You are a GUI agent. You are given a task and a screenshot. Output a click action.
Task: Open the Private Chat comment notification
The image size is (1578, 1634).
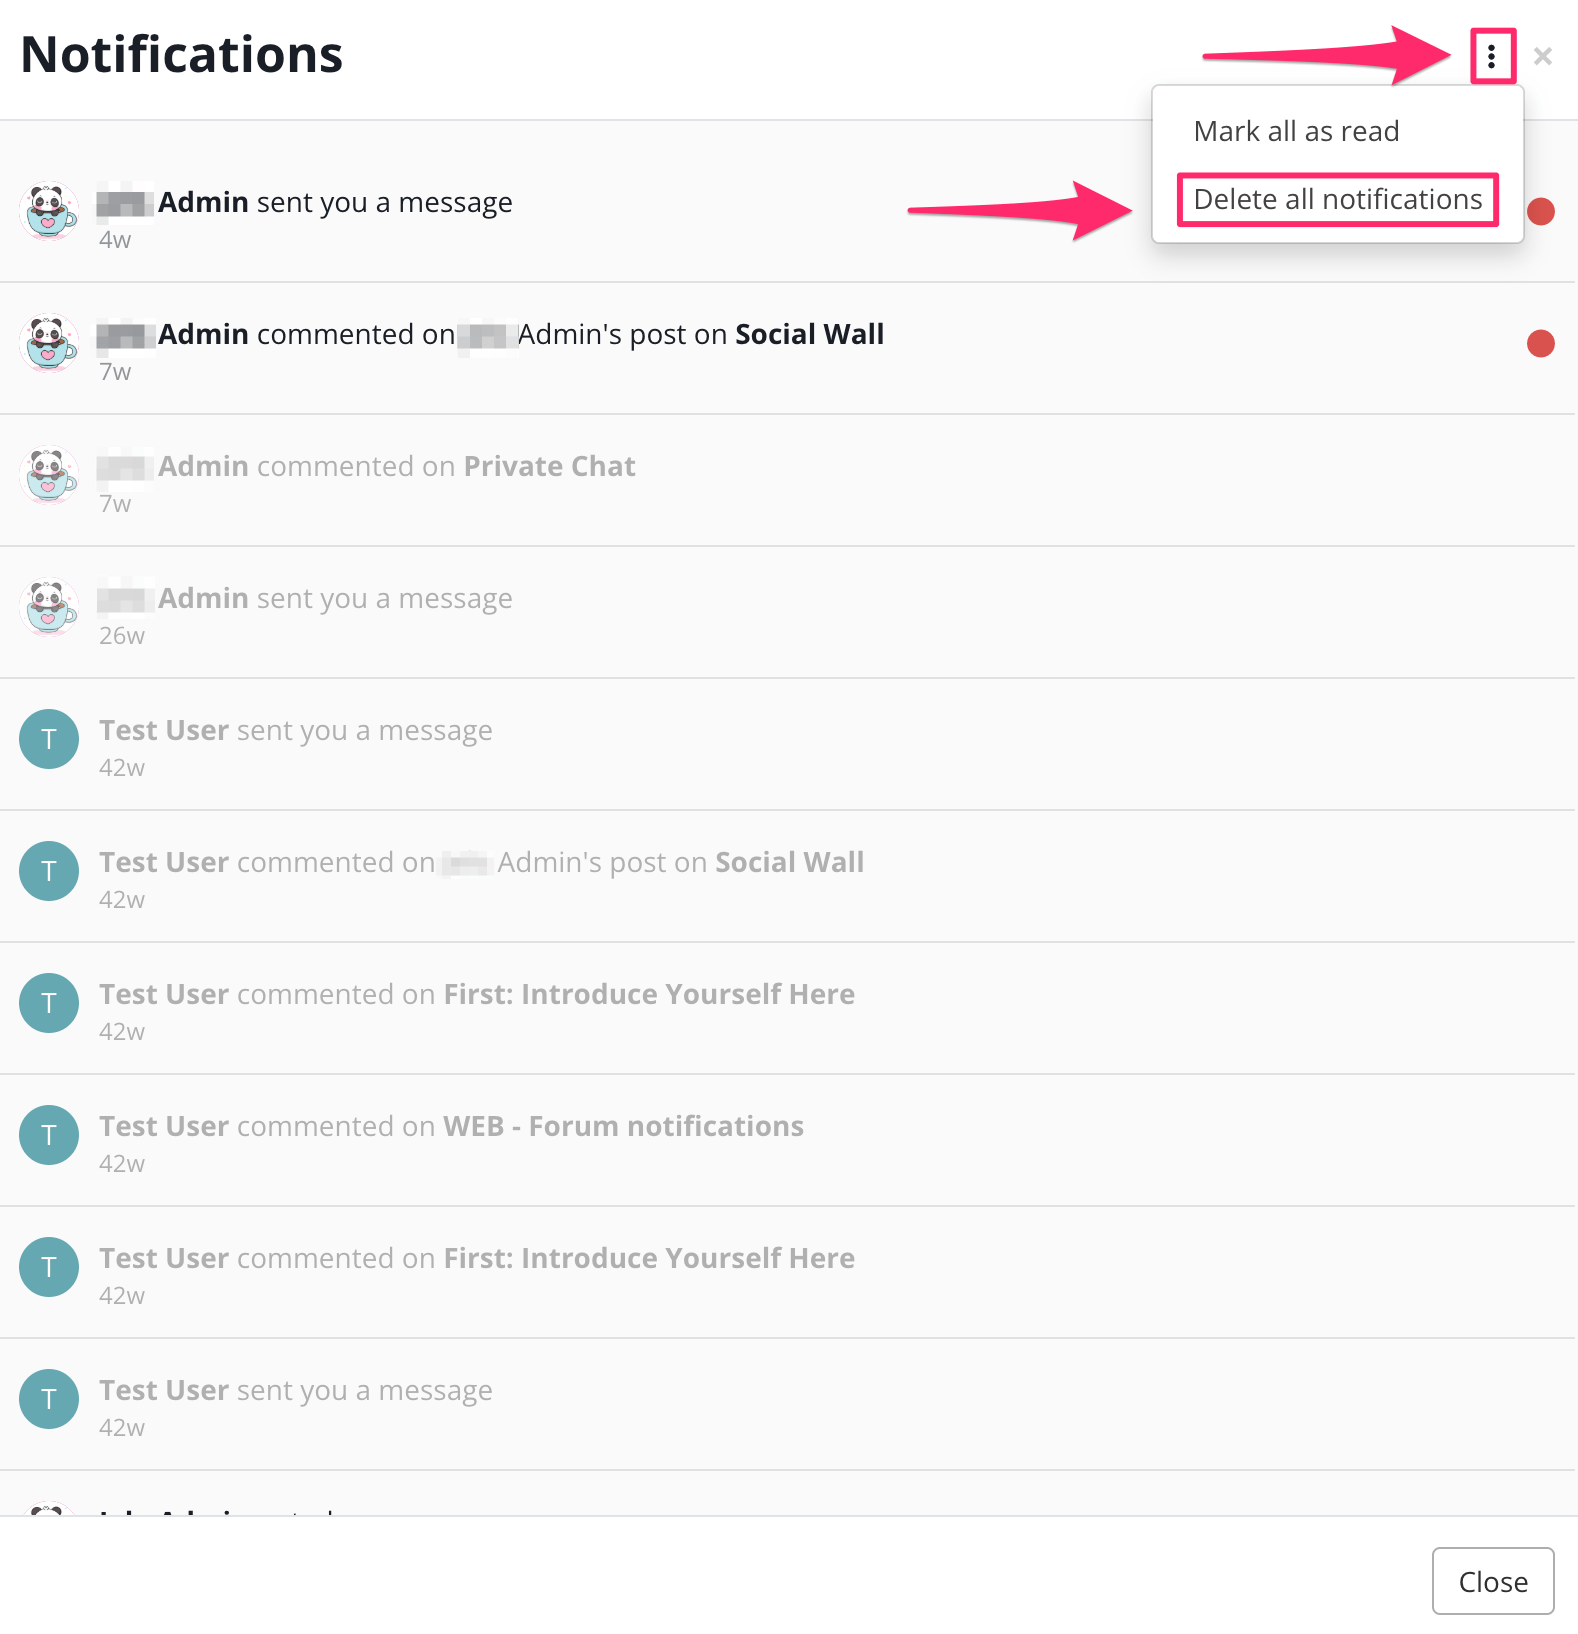(x=788, y=481)
